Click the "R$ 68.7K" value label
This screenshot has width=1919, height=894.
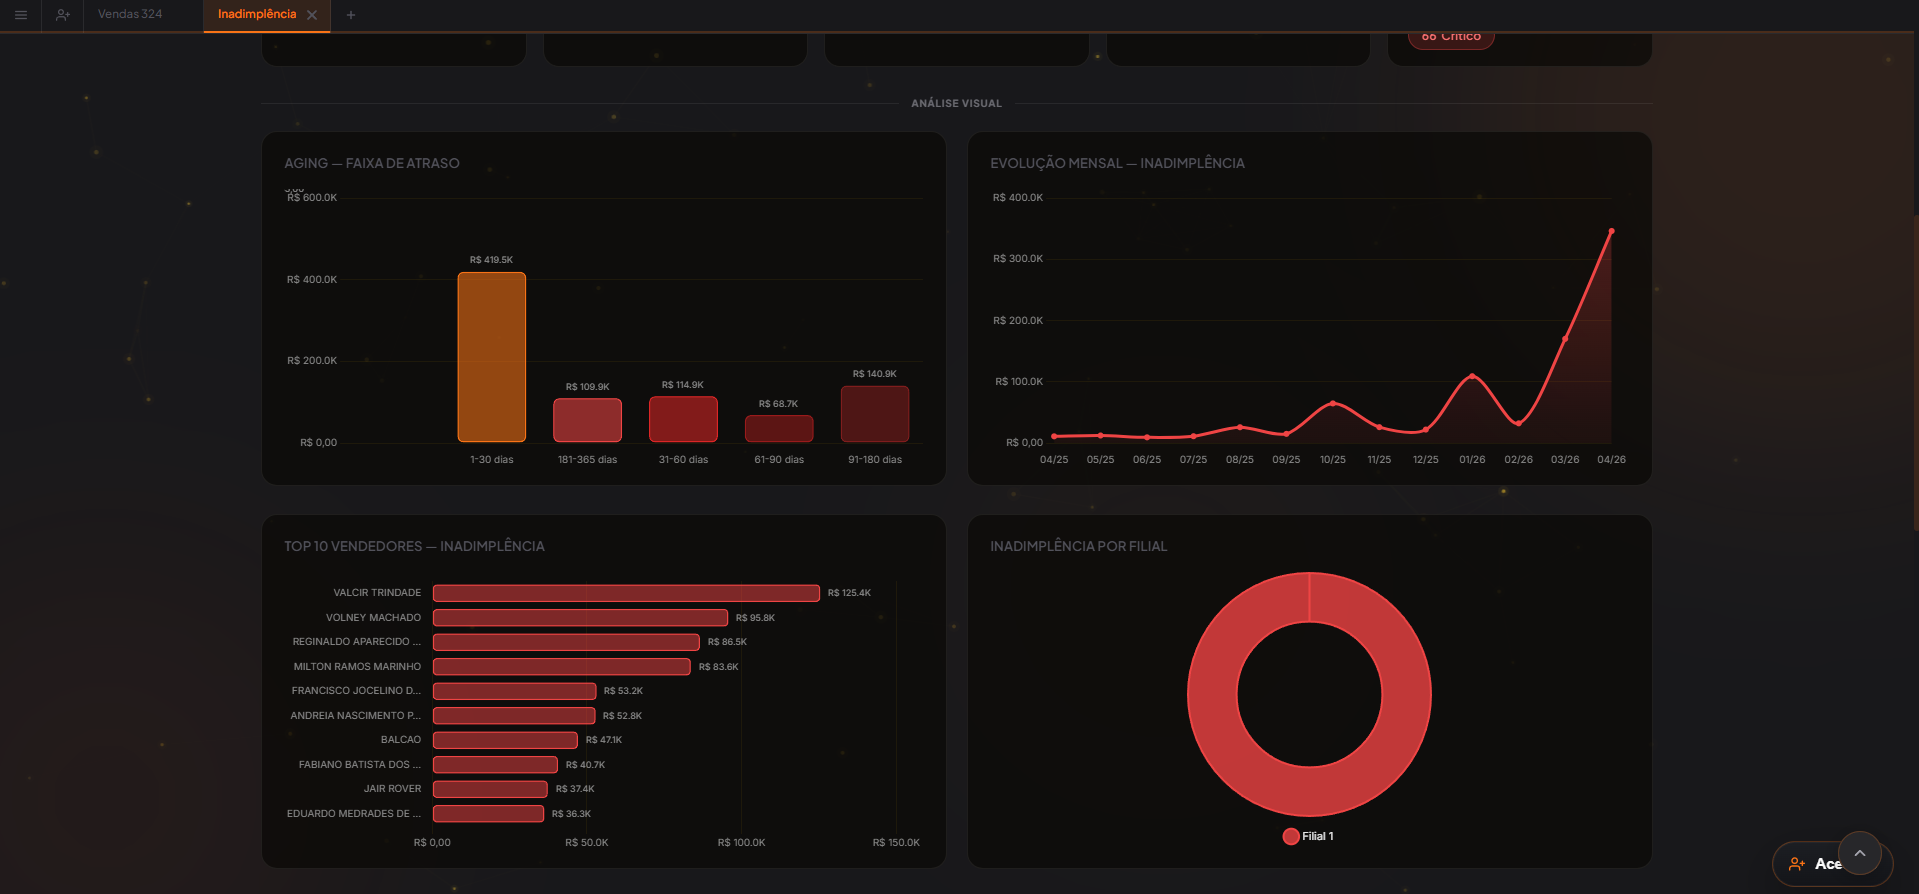[x=779, y=404]
